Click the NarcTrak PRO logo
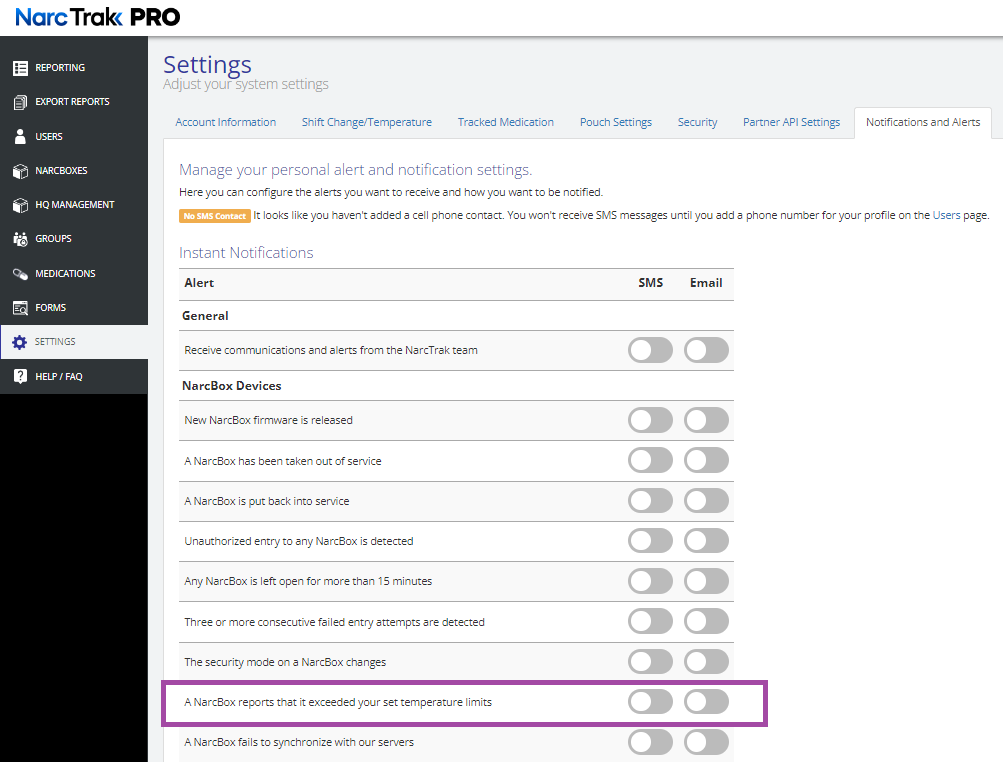Viewport: 1003px width, 762px height. (98, 17)
